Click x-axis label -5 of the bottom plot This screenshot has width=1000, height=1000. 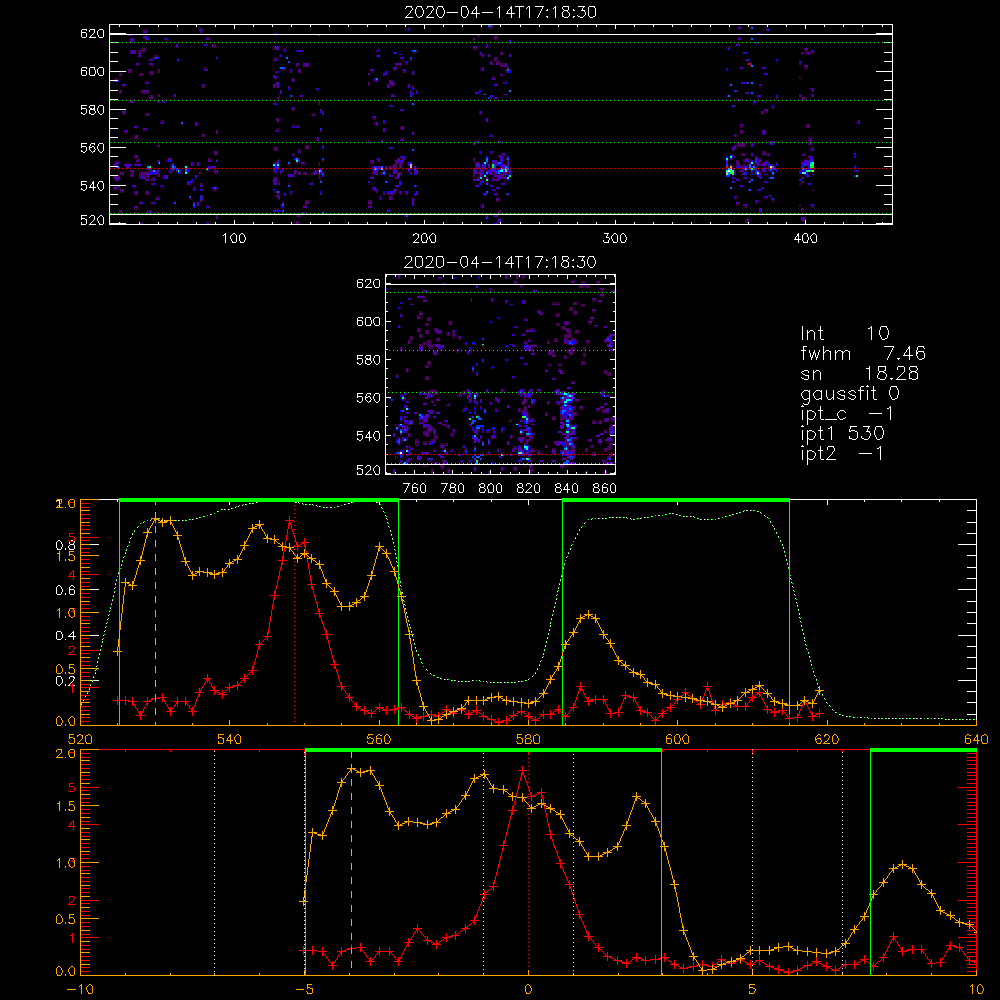(305, 990)
